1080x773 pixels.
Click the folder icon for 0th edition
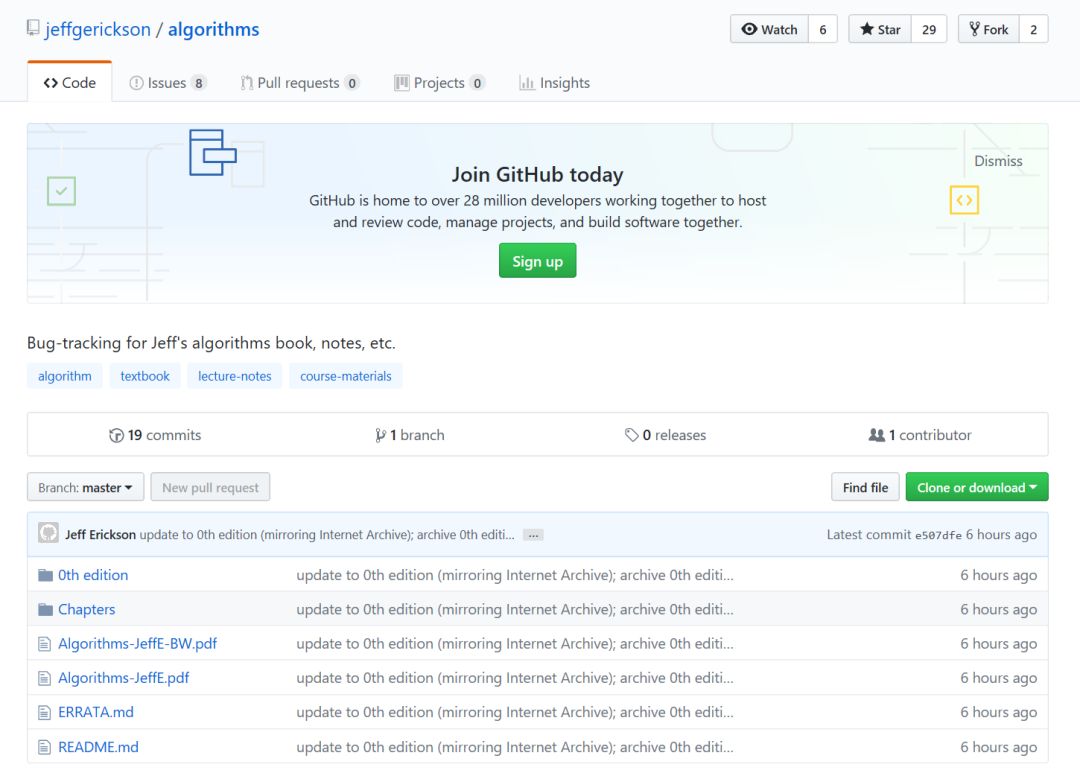[x=45, y=575]
